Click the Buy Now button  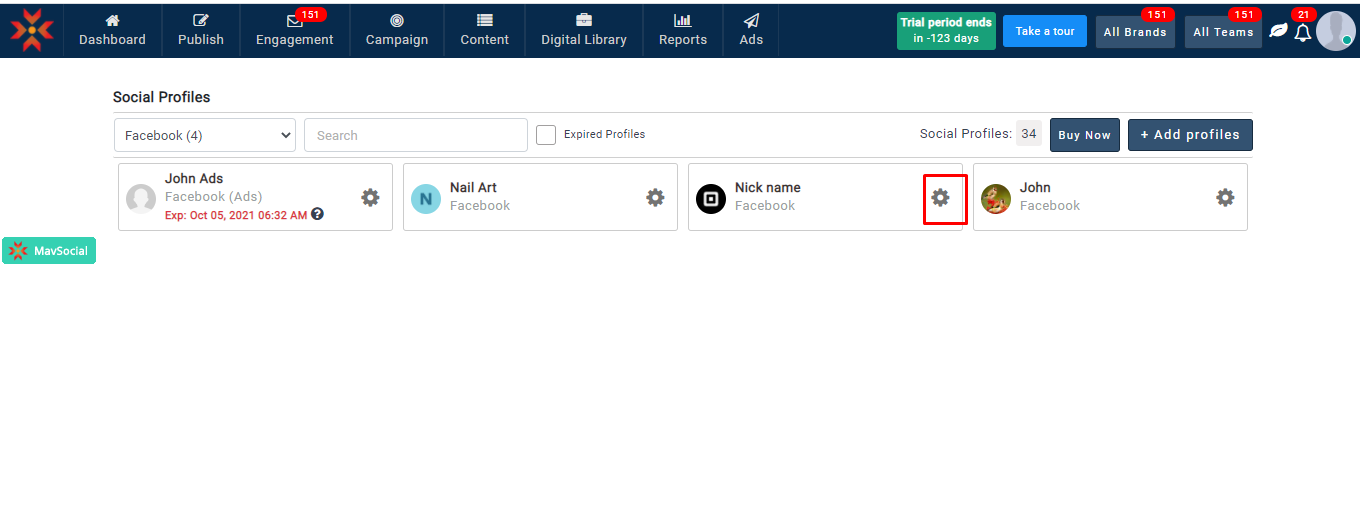click(1084, 135)
